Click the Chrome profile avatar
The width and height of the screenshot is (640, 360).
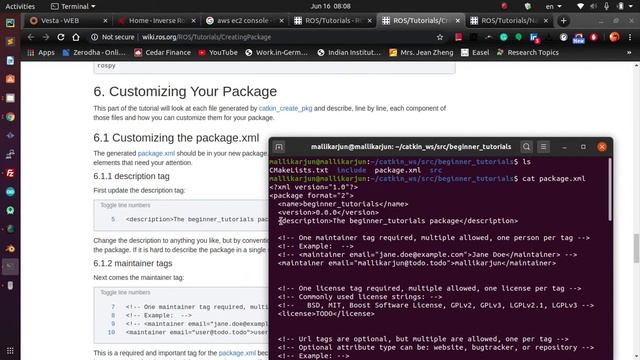point(614,37)
